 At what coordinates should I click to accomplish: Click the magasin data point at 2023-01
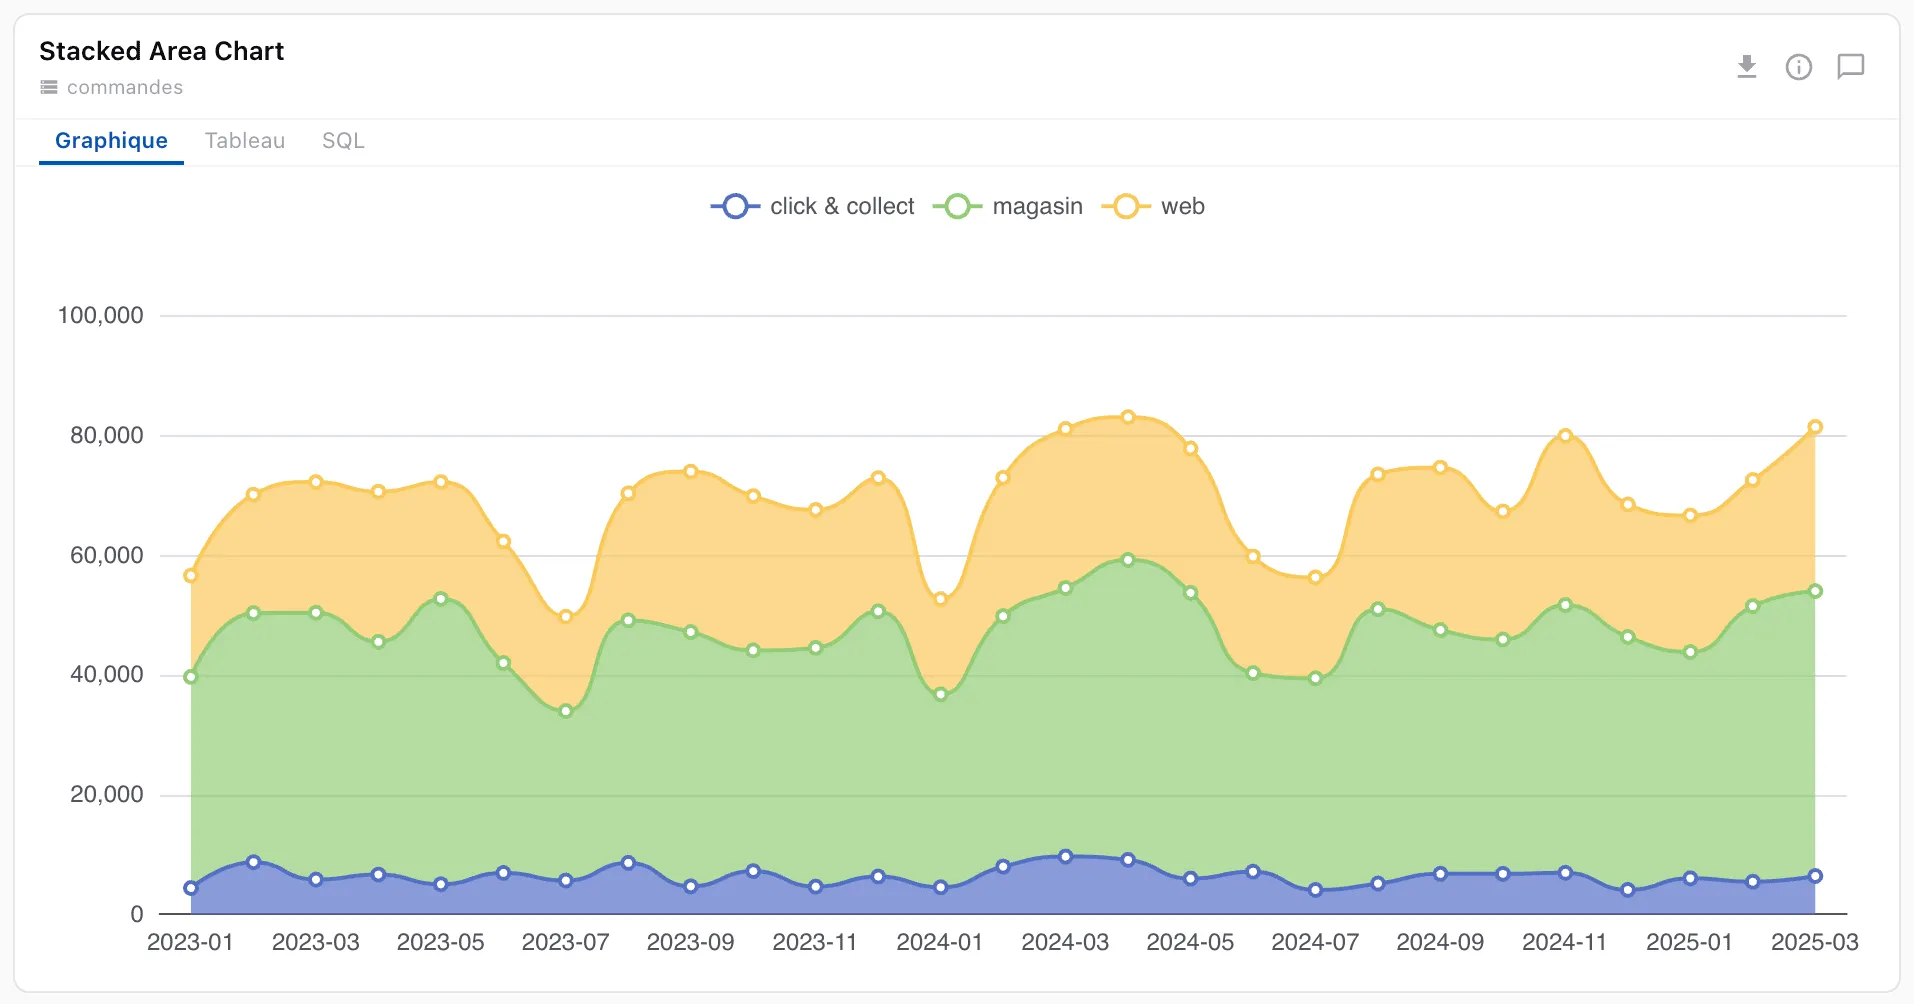point(191,677)
